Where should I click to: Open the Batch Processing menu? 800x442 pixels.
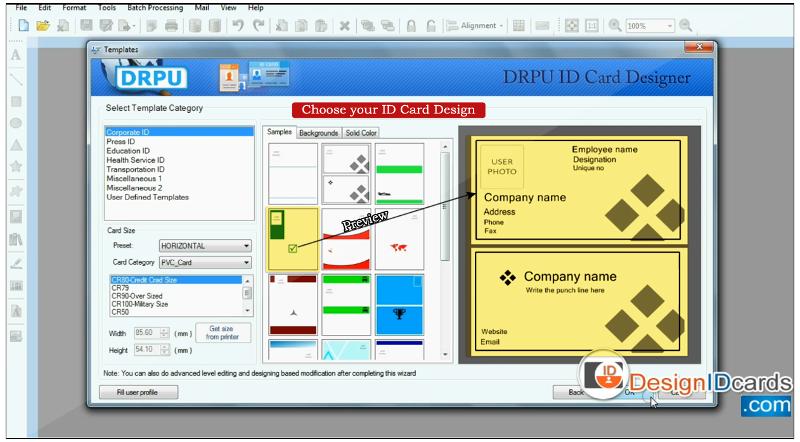[x=155, y=8]
